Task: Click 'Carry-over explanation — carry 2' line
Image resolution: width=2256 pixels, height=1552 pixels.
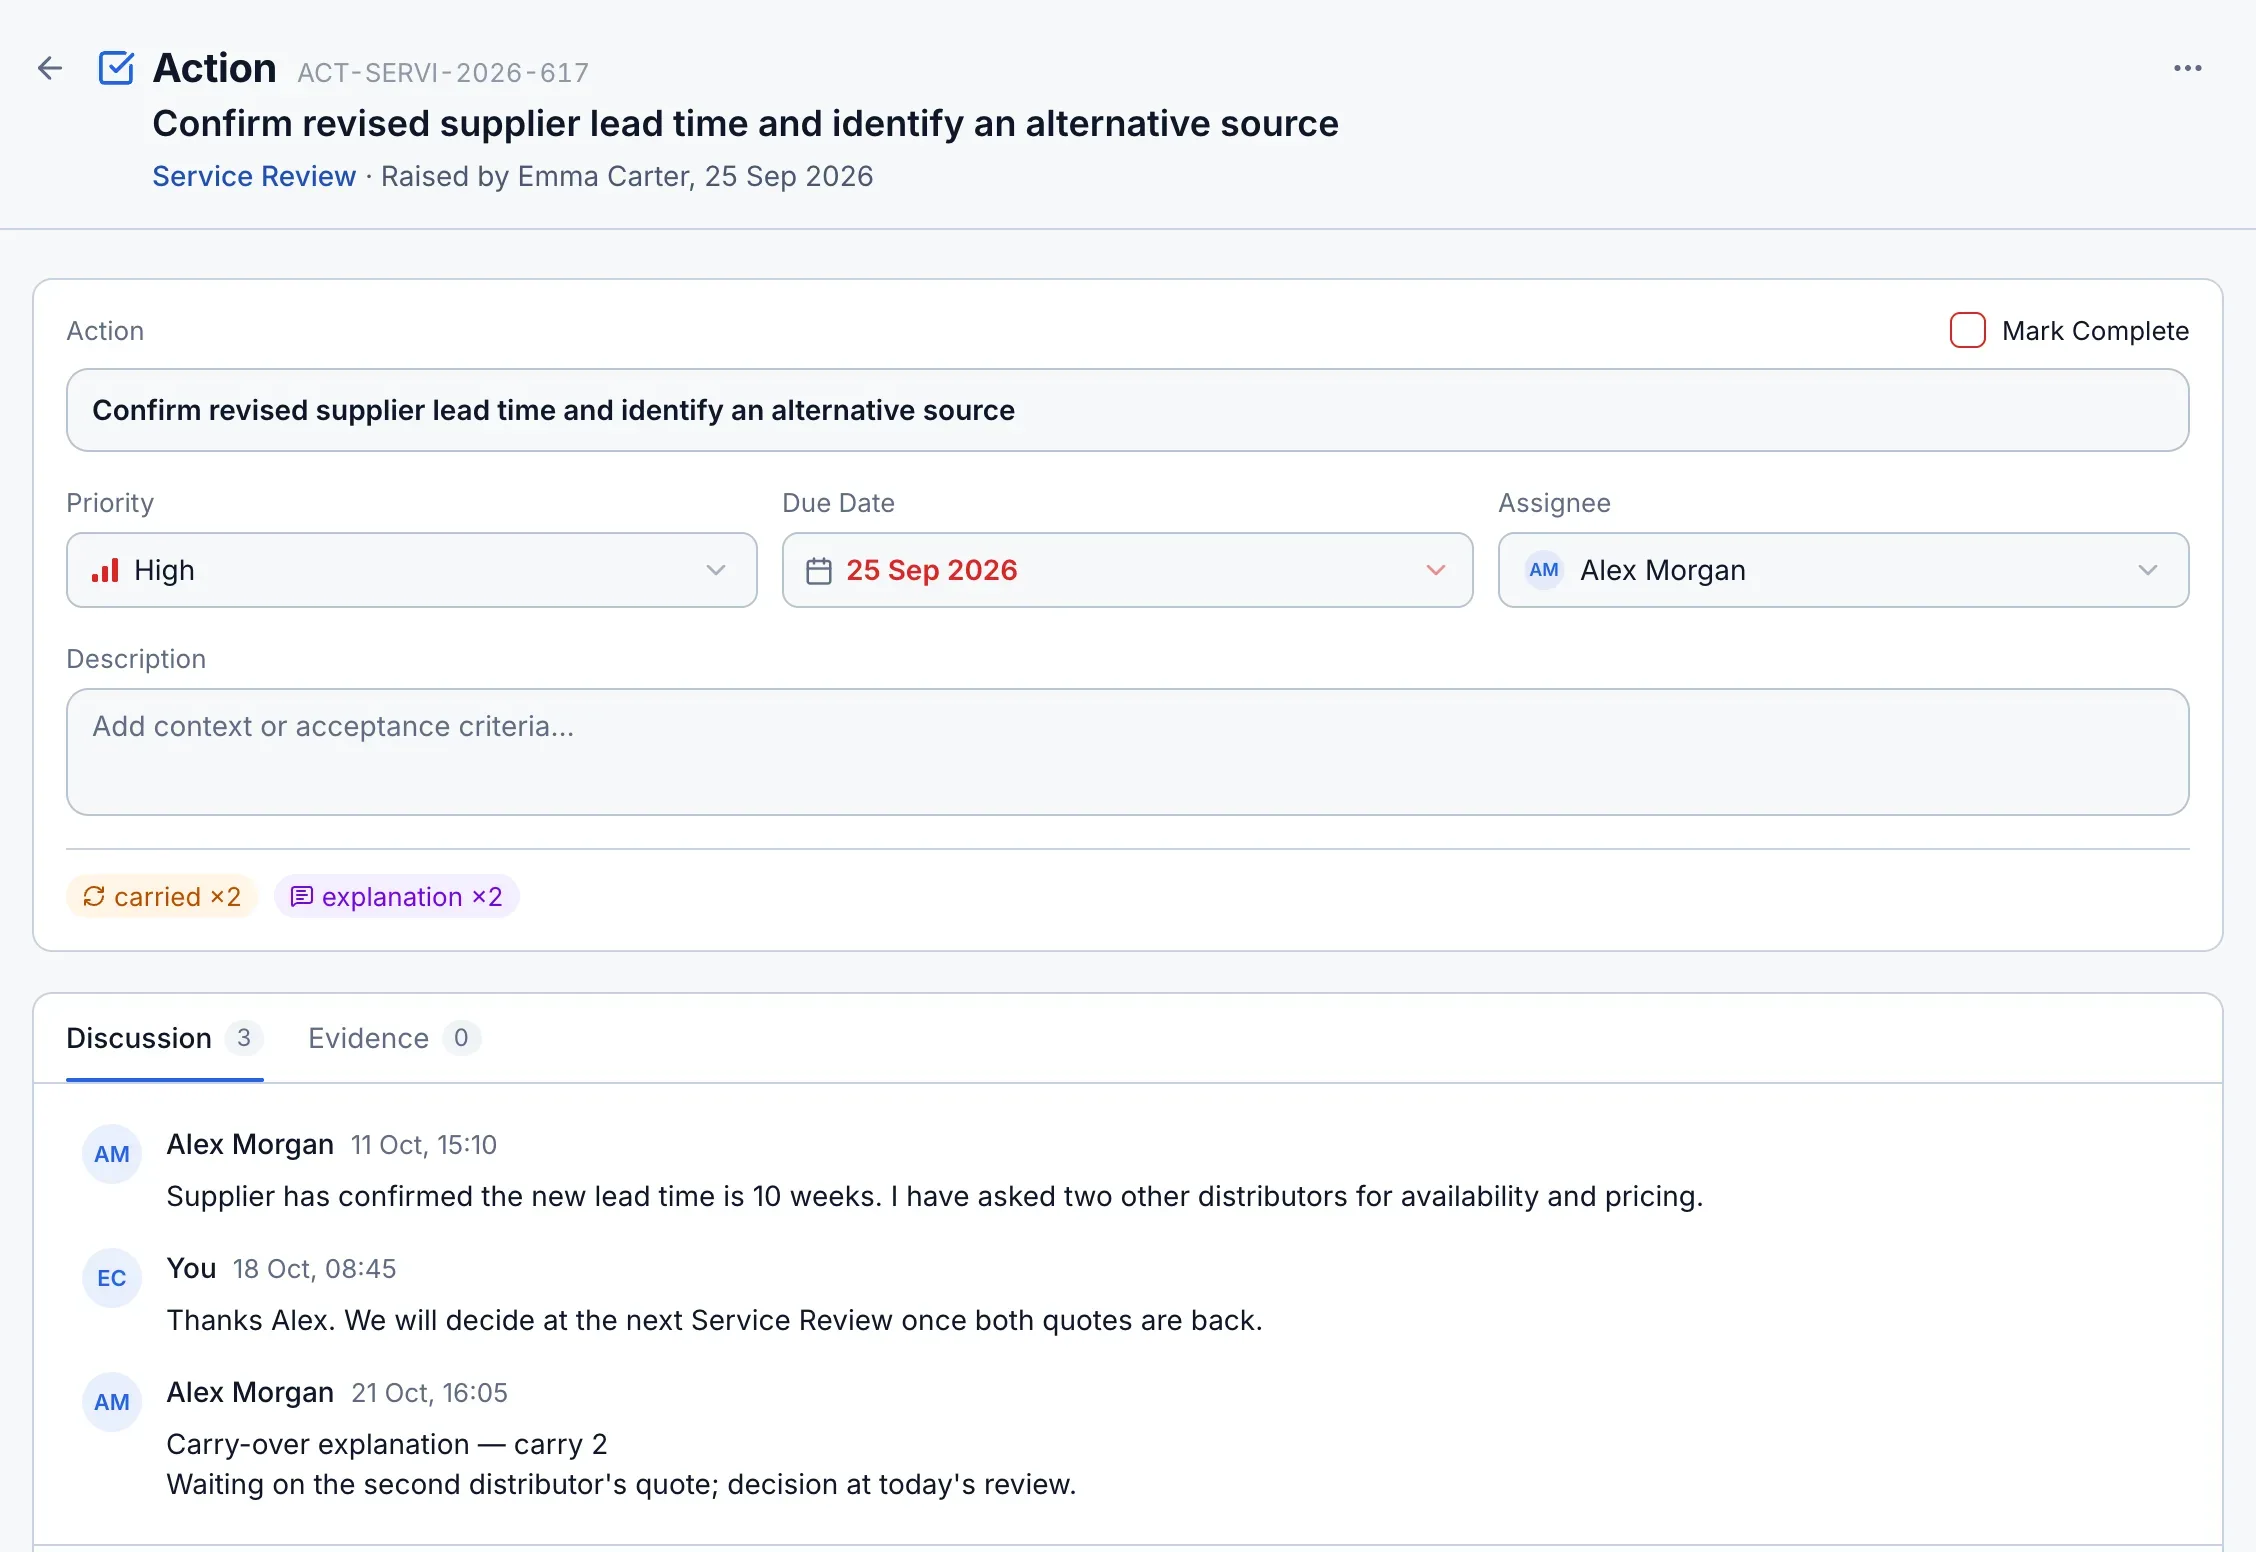Action: point(387,1444)
